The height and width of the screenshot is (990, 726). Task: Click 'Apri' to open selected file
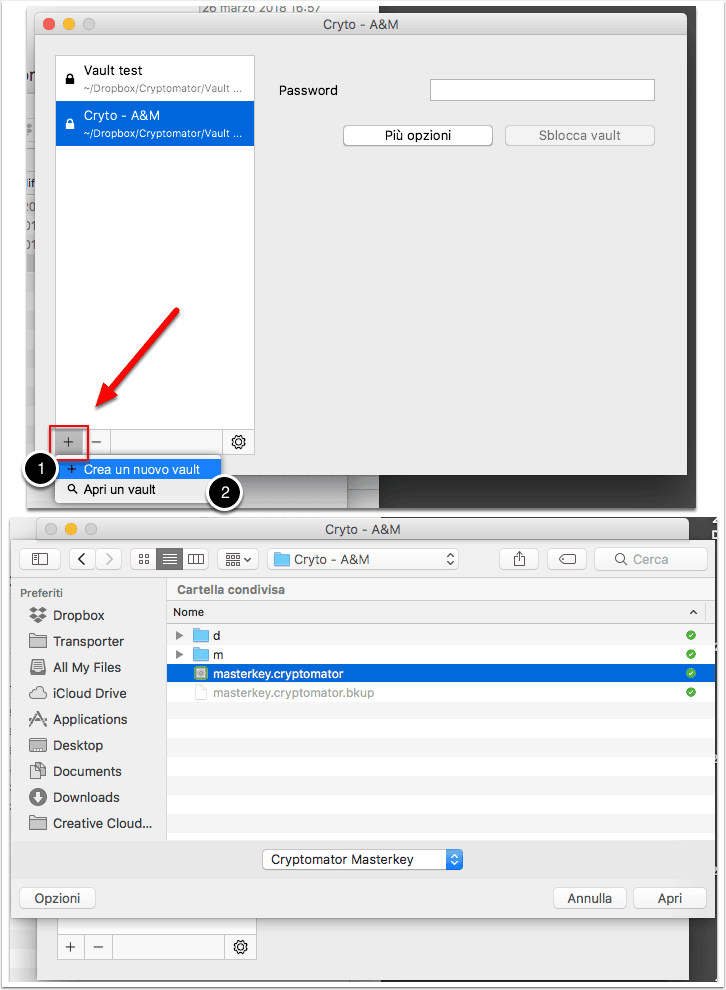pyautogui.click(x=670, y=898)
